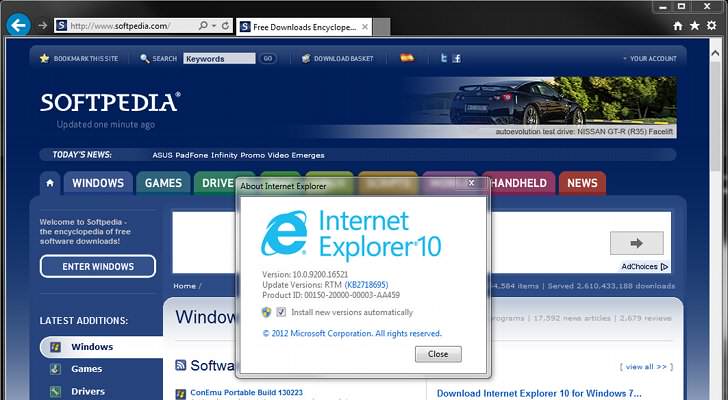Viewport: 728px width, 400px height.
Task: Expand the Your Account dropdown
Action: click(x=650, y=59)
